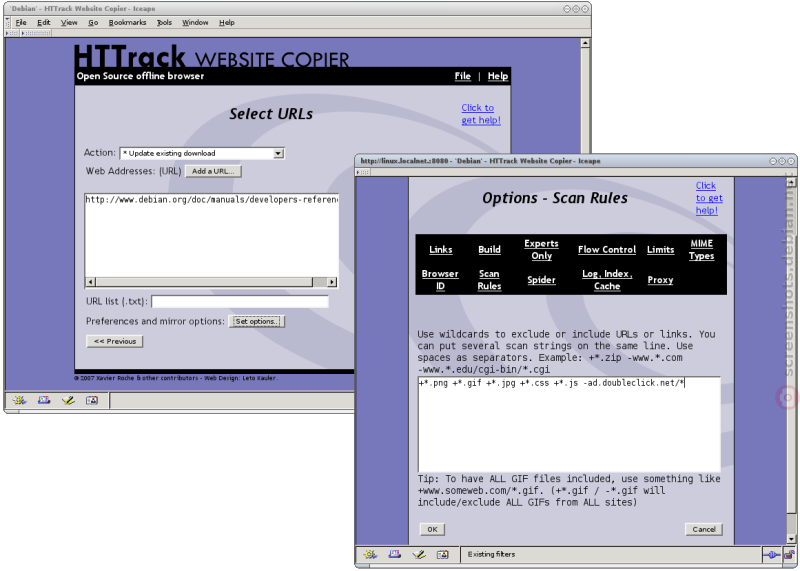
Task: Switch to the Scan Rules options tab
Action: [489, 280]
